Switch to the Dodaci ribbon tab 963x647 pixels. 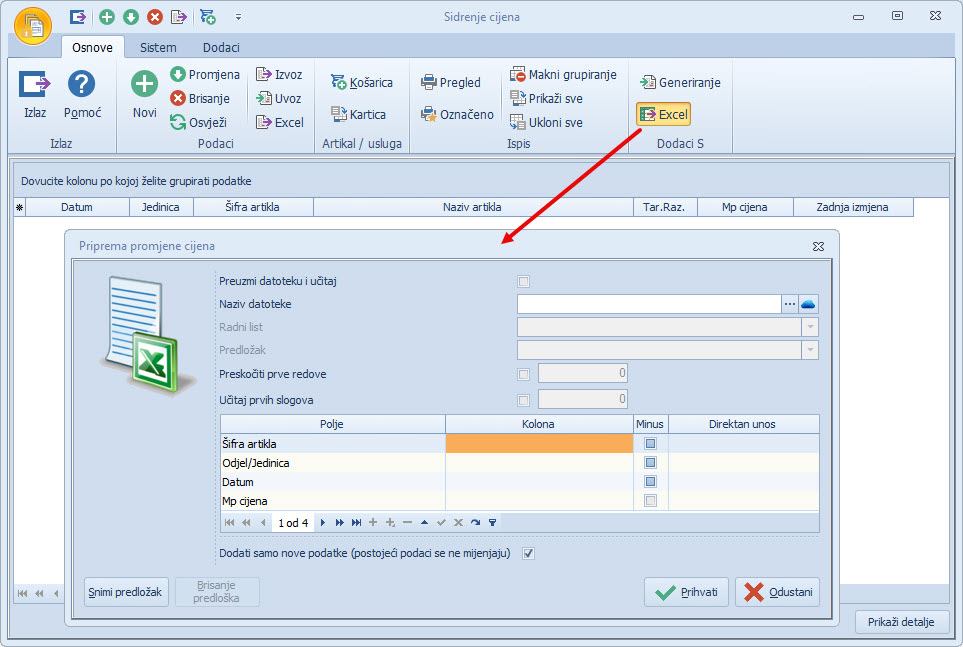(x=221, y=47)
